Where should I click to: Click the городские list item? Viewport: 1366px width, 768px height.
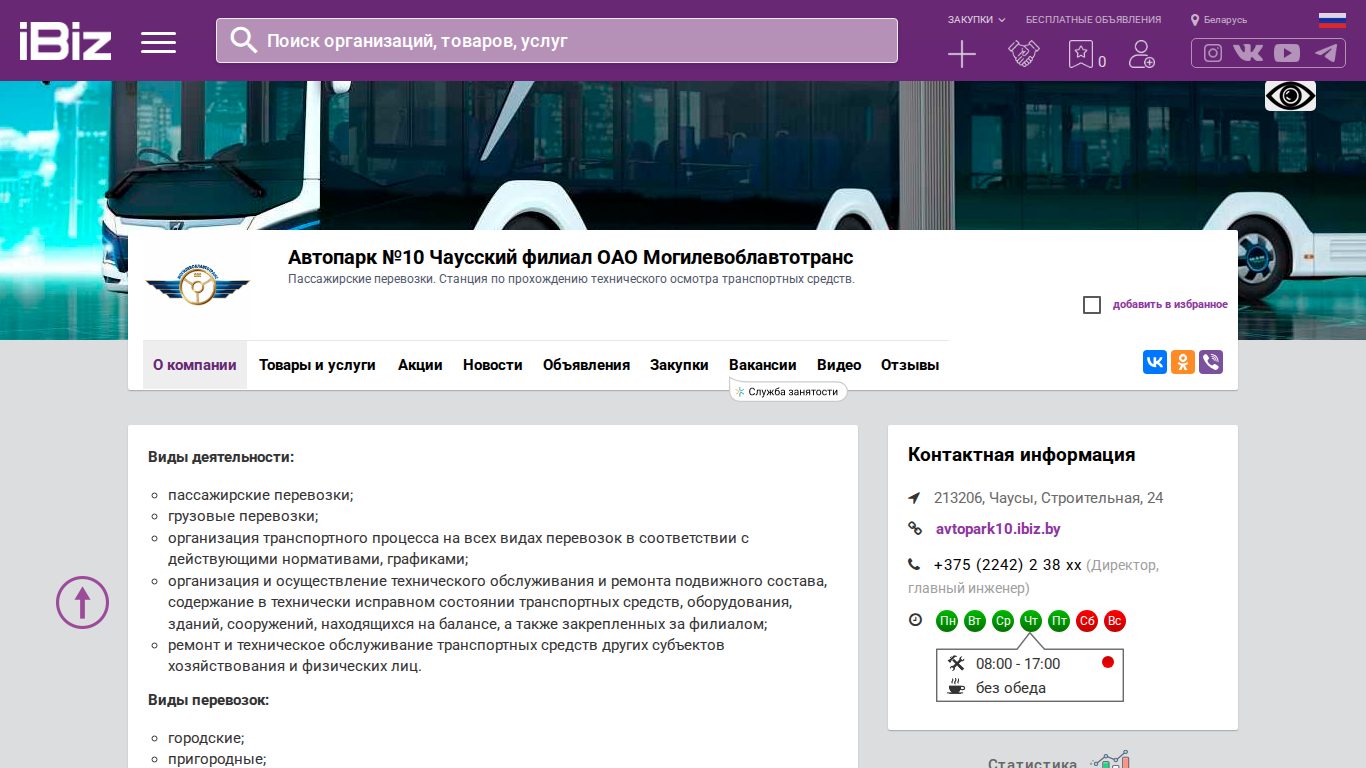tap(206, 738)
